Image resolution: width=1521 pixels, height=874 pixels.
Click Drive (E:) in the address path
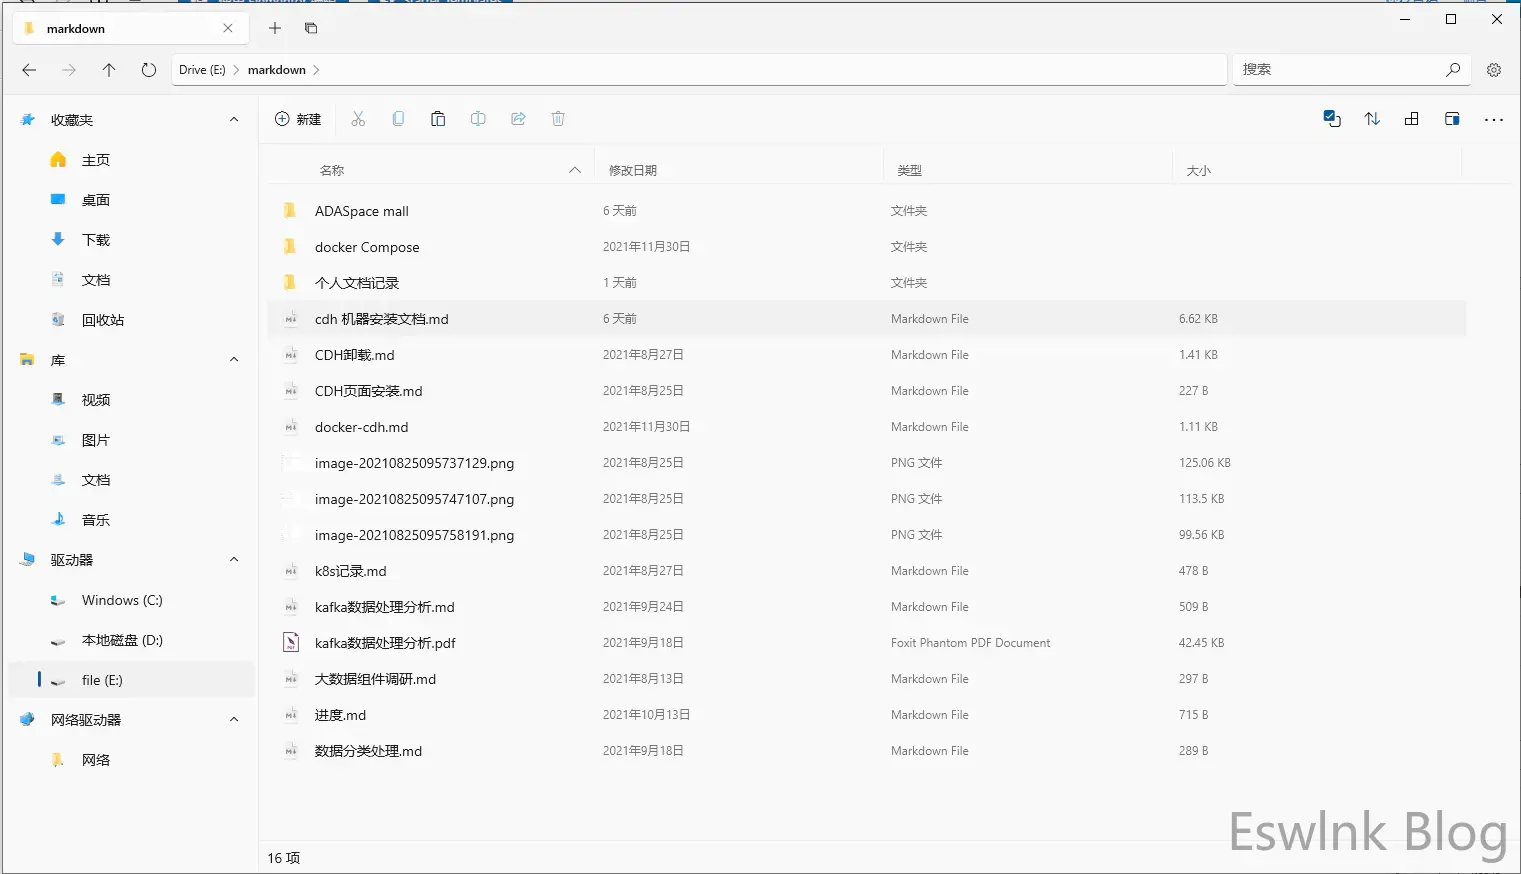coord(202,70)
